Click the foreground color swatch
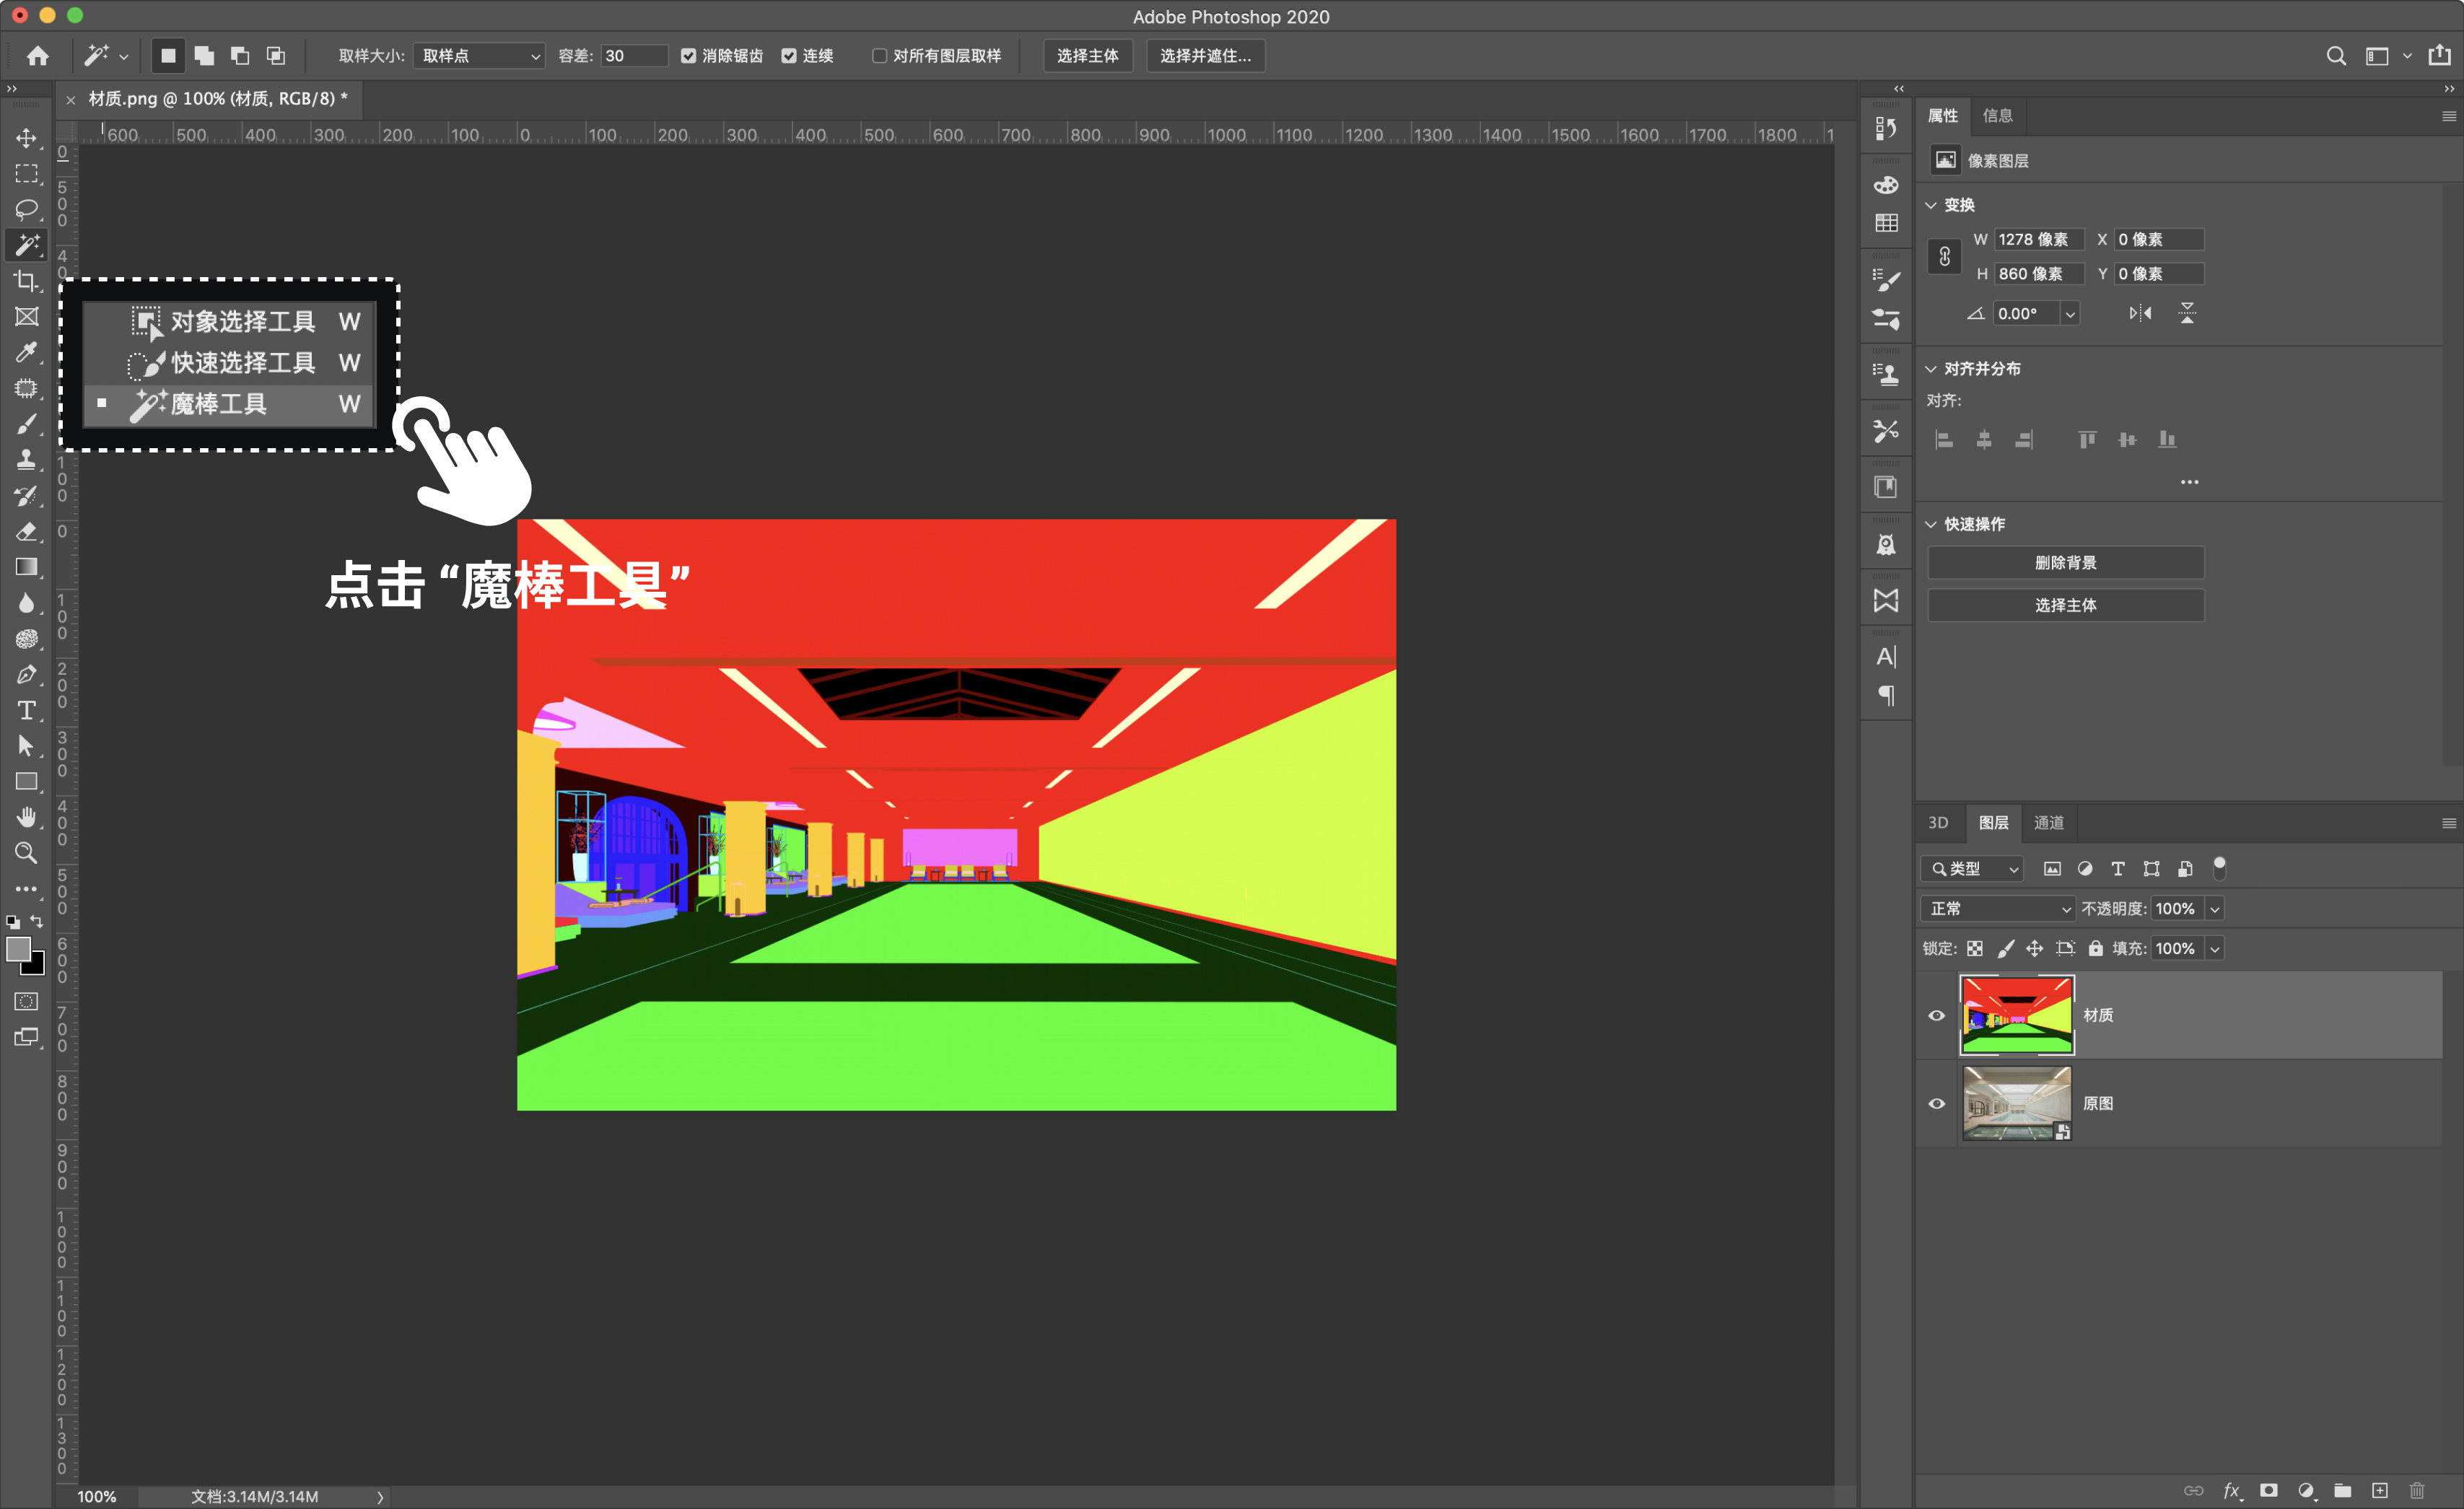The height and width of the screenshot is (1509, 2464). tap(18, 948)
